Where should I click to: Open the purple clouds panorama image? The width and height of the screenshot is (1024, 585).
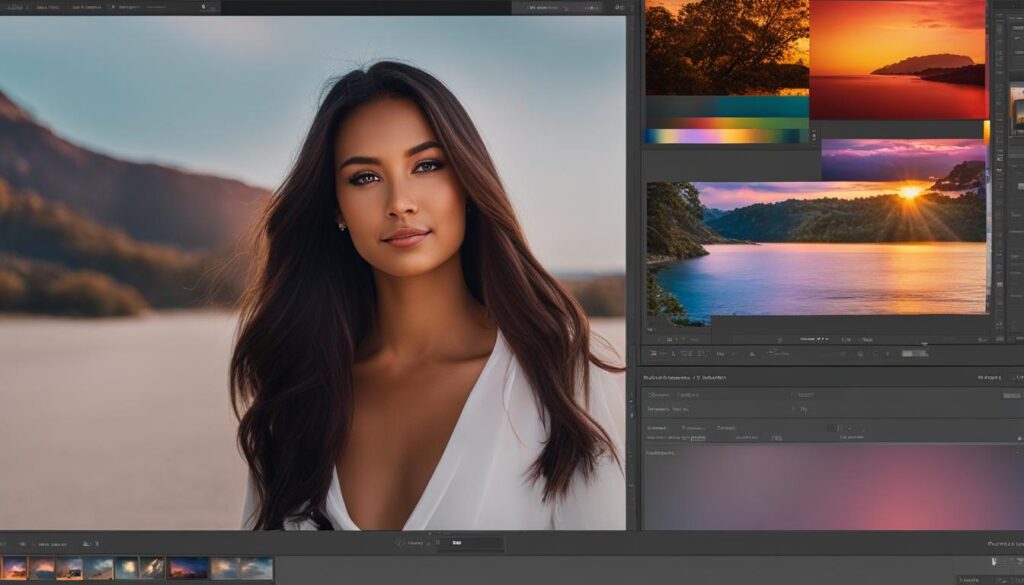click(903, 159)
